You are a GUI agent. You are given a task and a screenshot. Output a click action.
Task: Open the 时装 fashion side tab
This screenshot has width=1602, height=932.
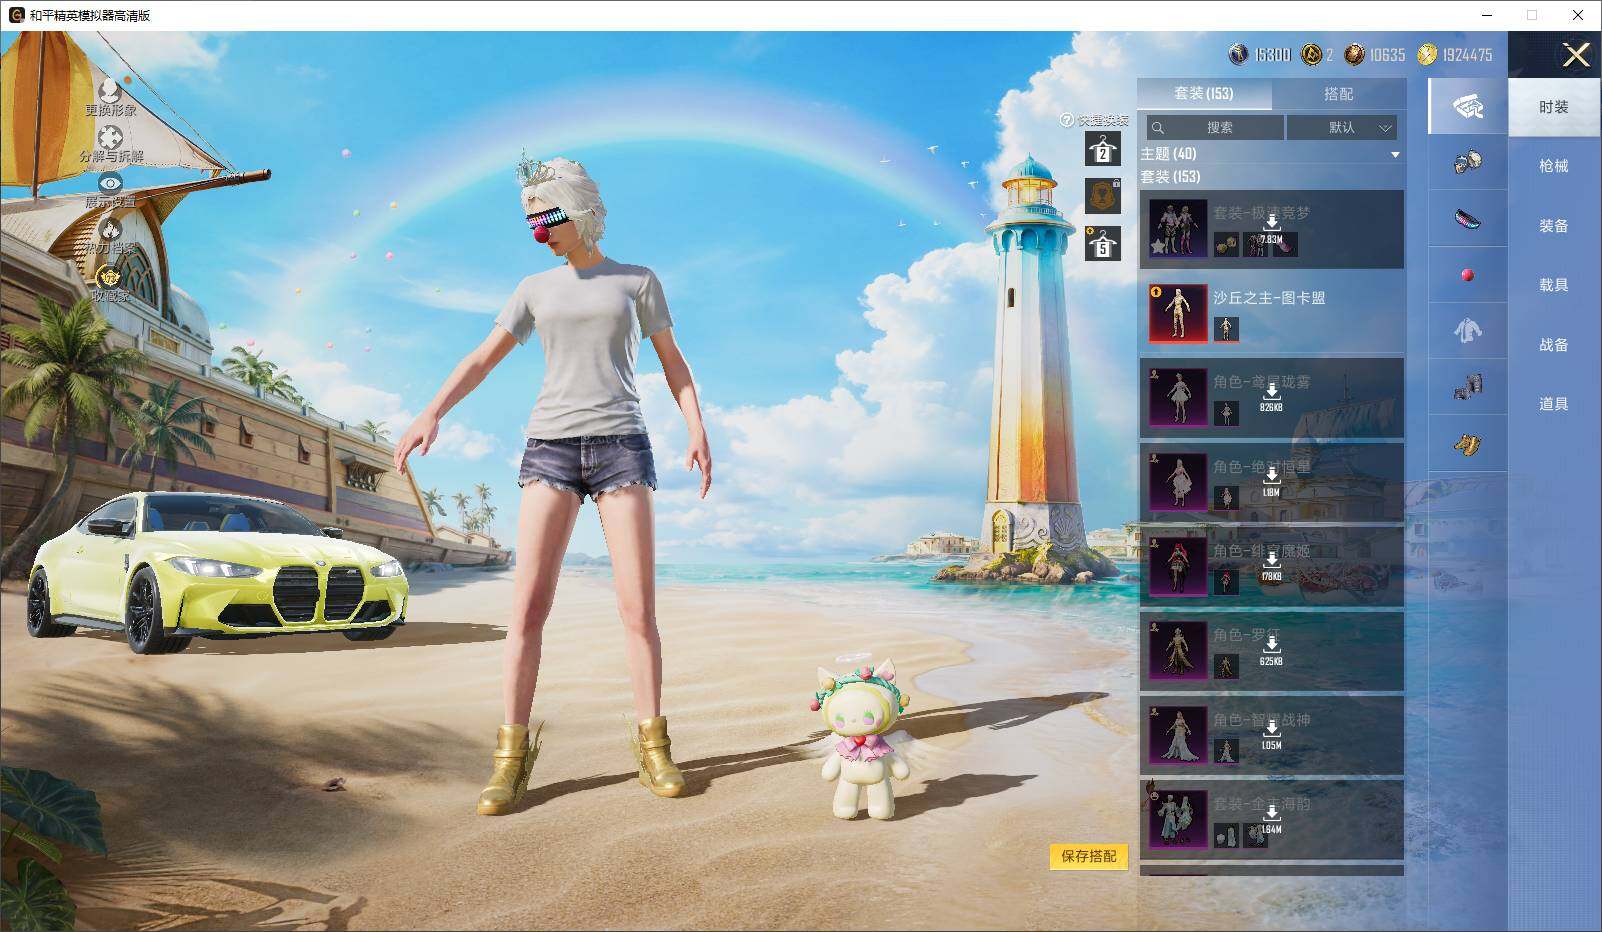click(x=1554, y=107)
